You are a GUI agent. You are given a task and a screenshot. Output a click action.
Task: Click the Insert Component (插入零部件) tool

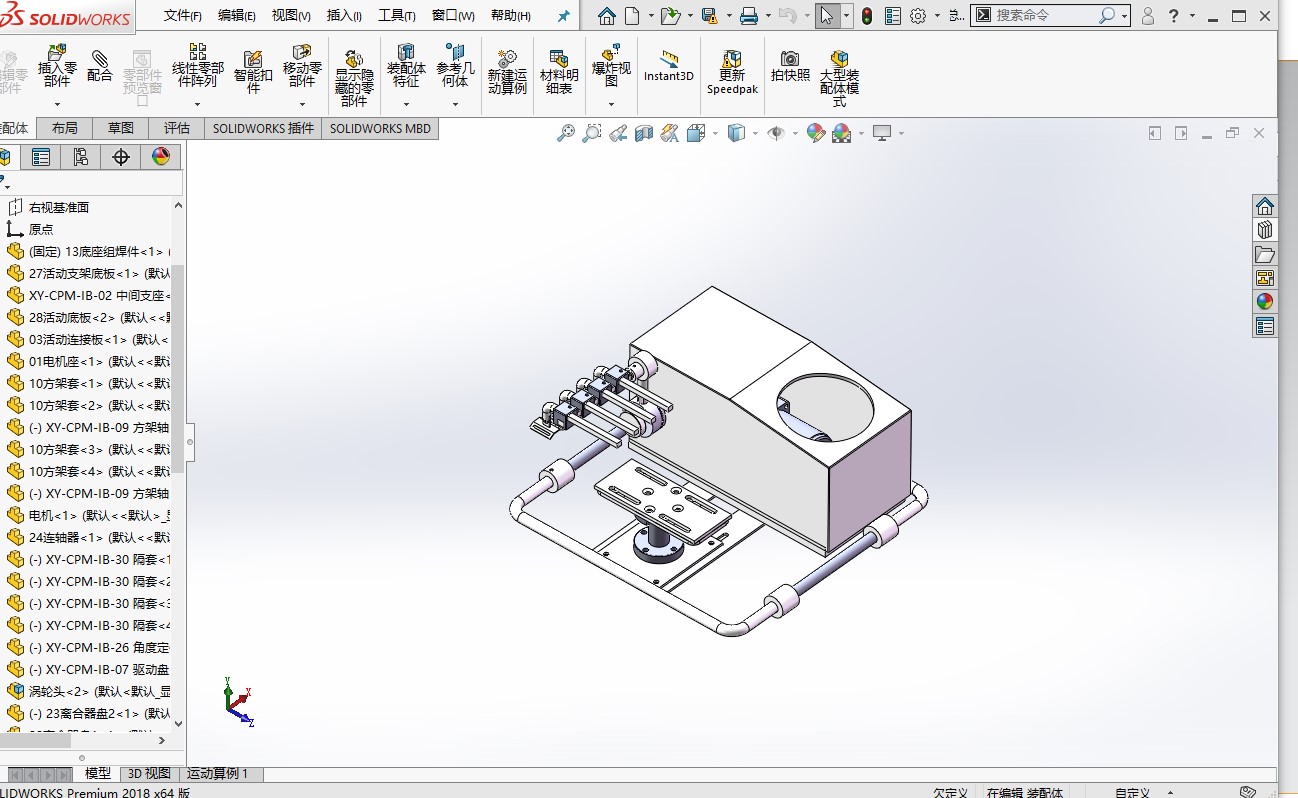click(x=57, y=66)
